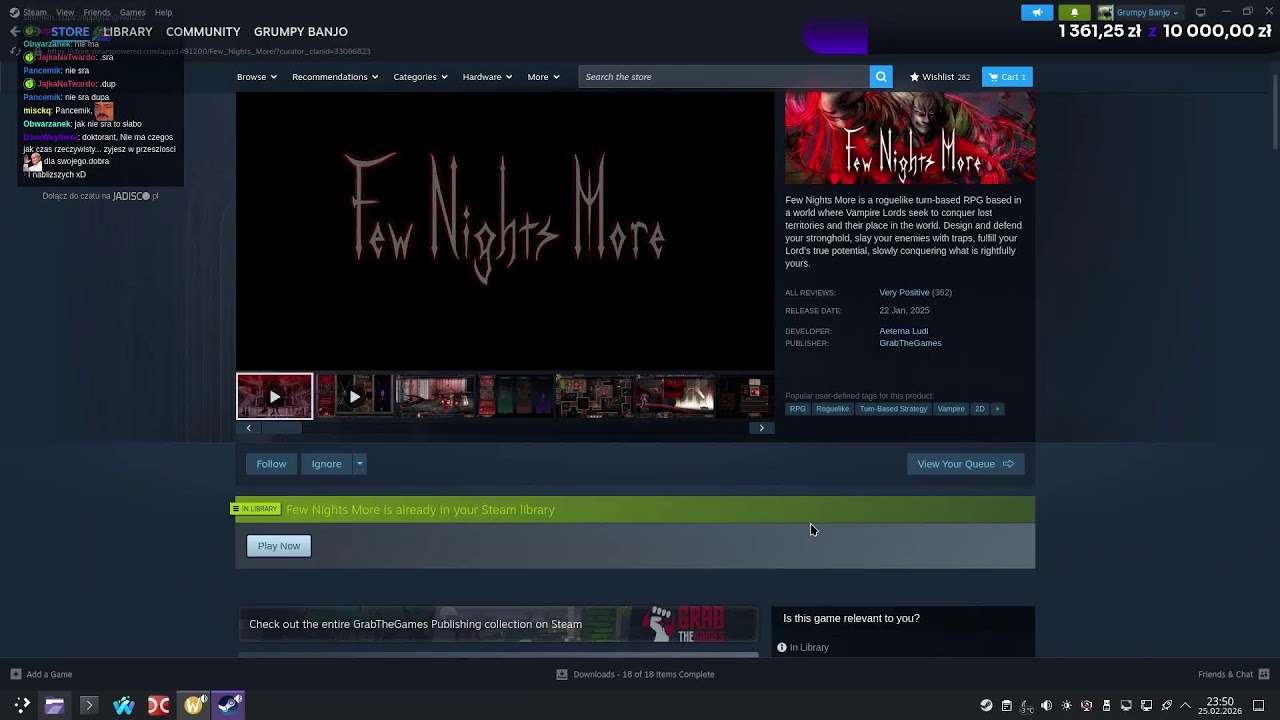
Task: Open Friends & Chat icon
Action: point(1264,674)
